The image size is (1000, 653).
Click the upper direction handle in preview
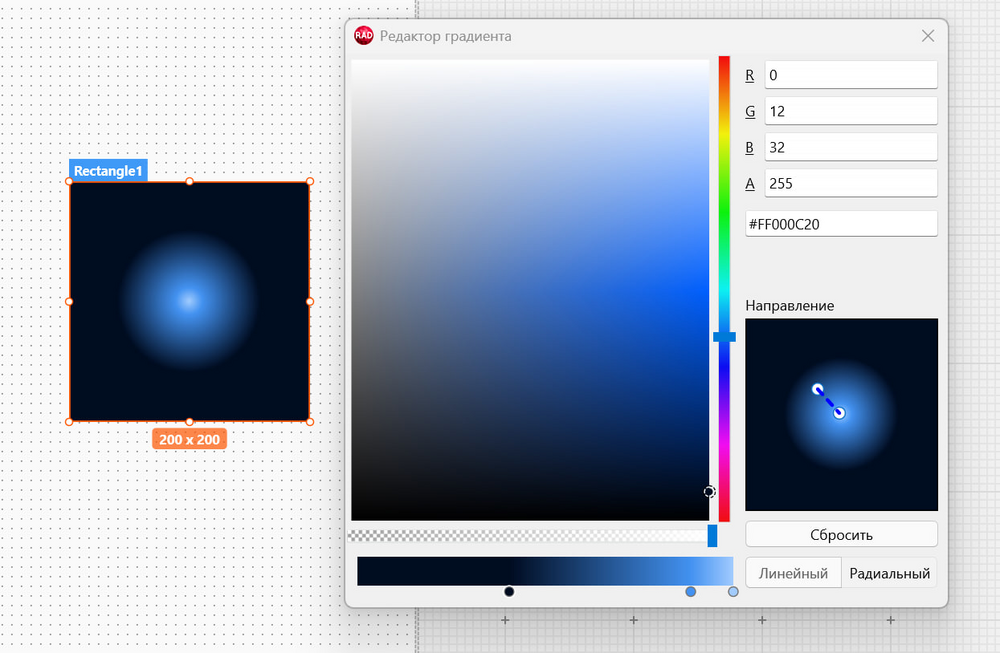point(818,389)
